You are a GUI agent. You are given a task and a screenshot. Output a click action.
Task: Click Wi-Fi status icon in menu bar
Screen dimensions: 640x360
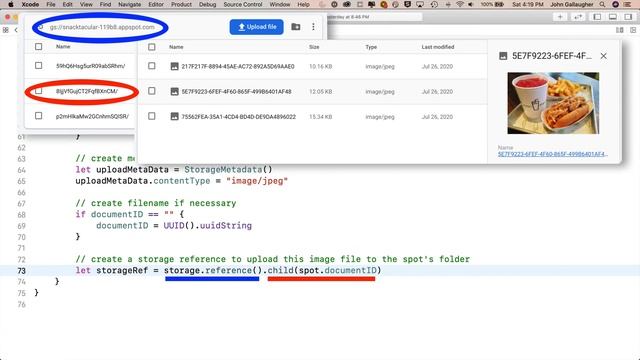click(x=460, y=4)
